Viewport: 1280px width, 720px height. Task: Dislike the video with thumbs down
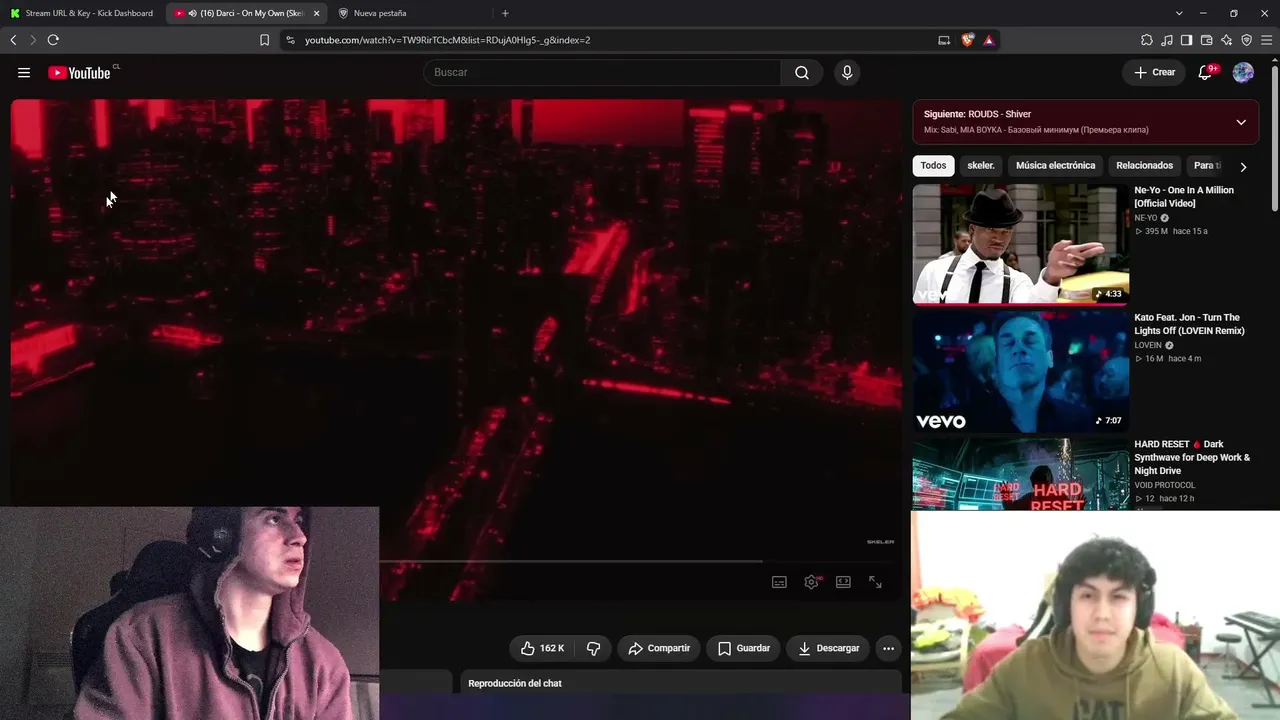pyautogui.click(x=593, y=648)
